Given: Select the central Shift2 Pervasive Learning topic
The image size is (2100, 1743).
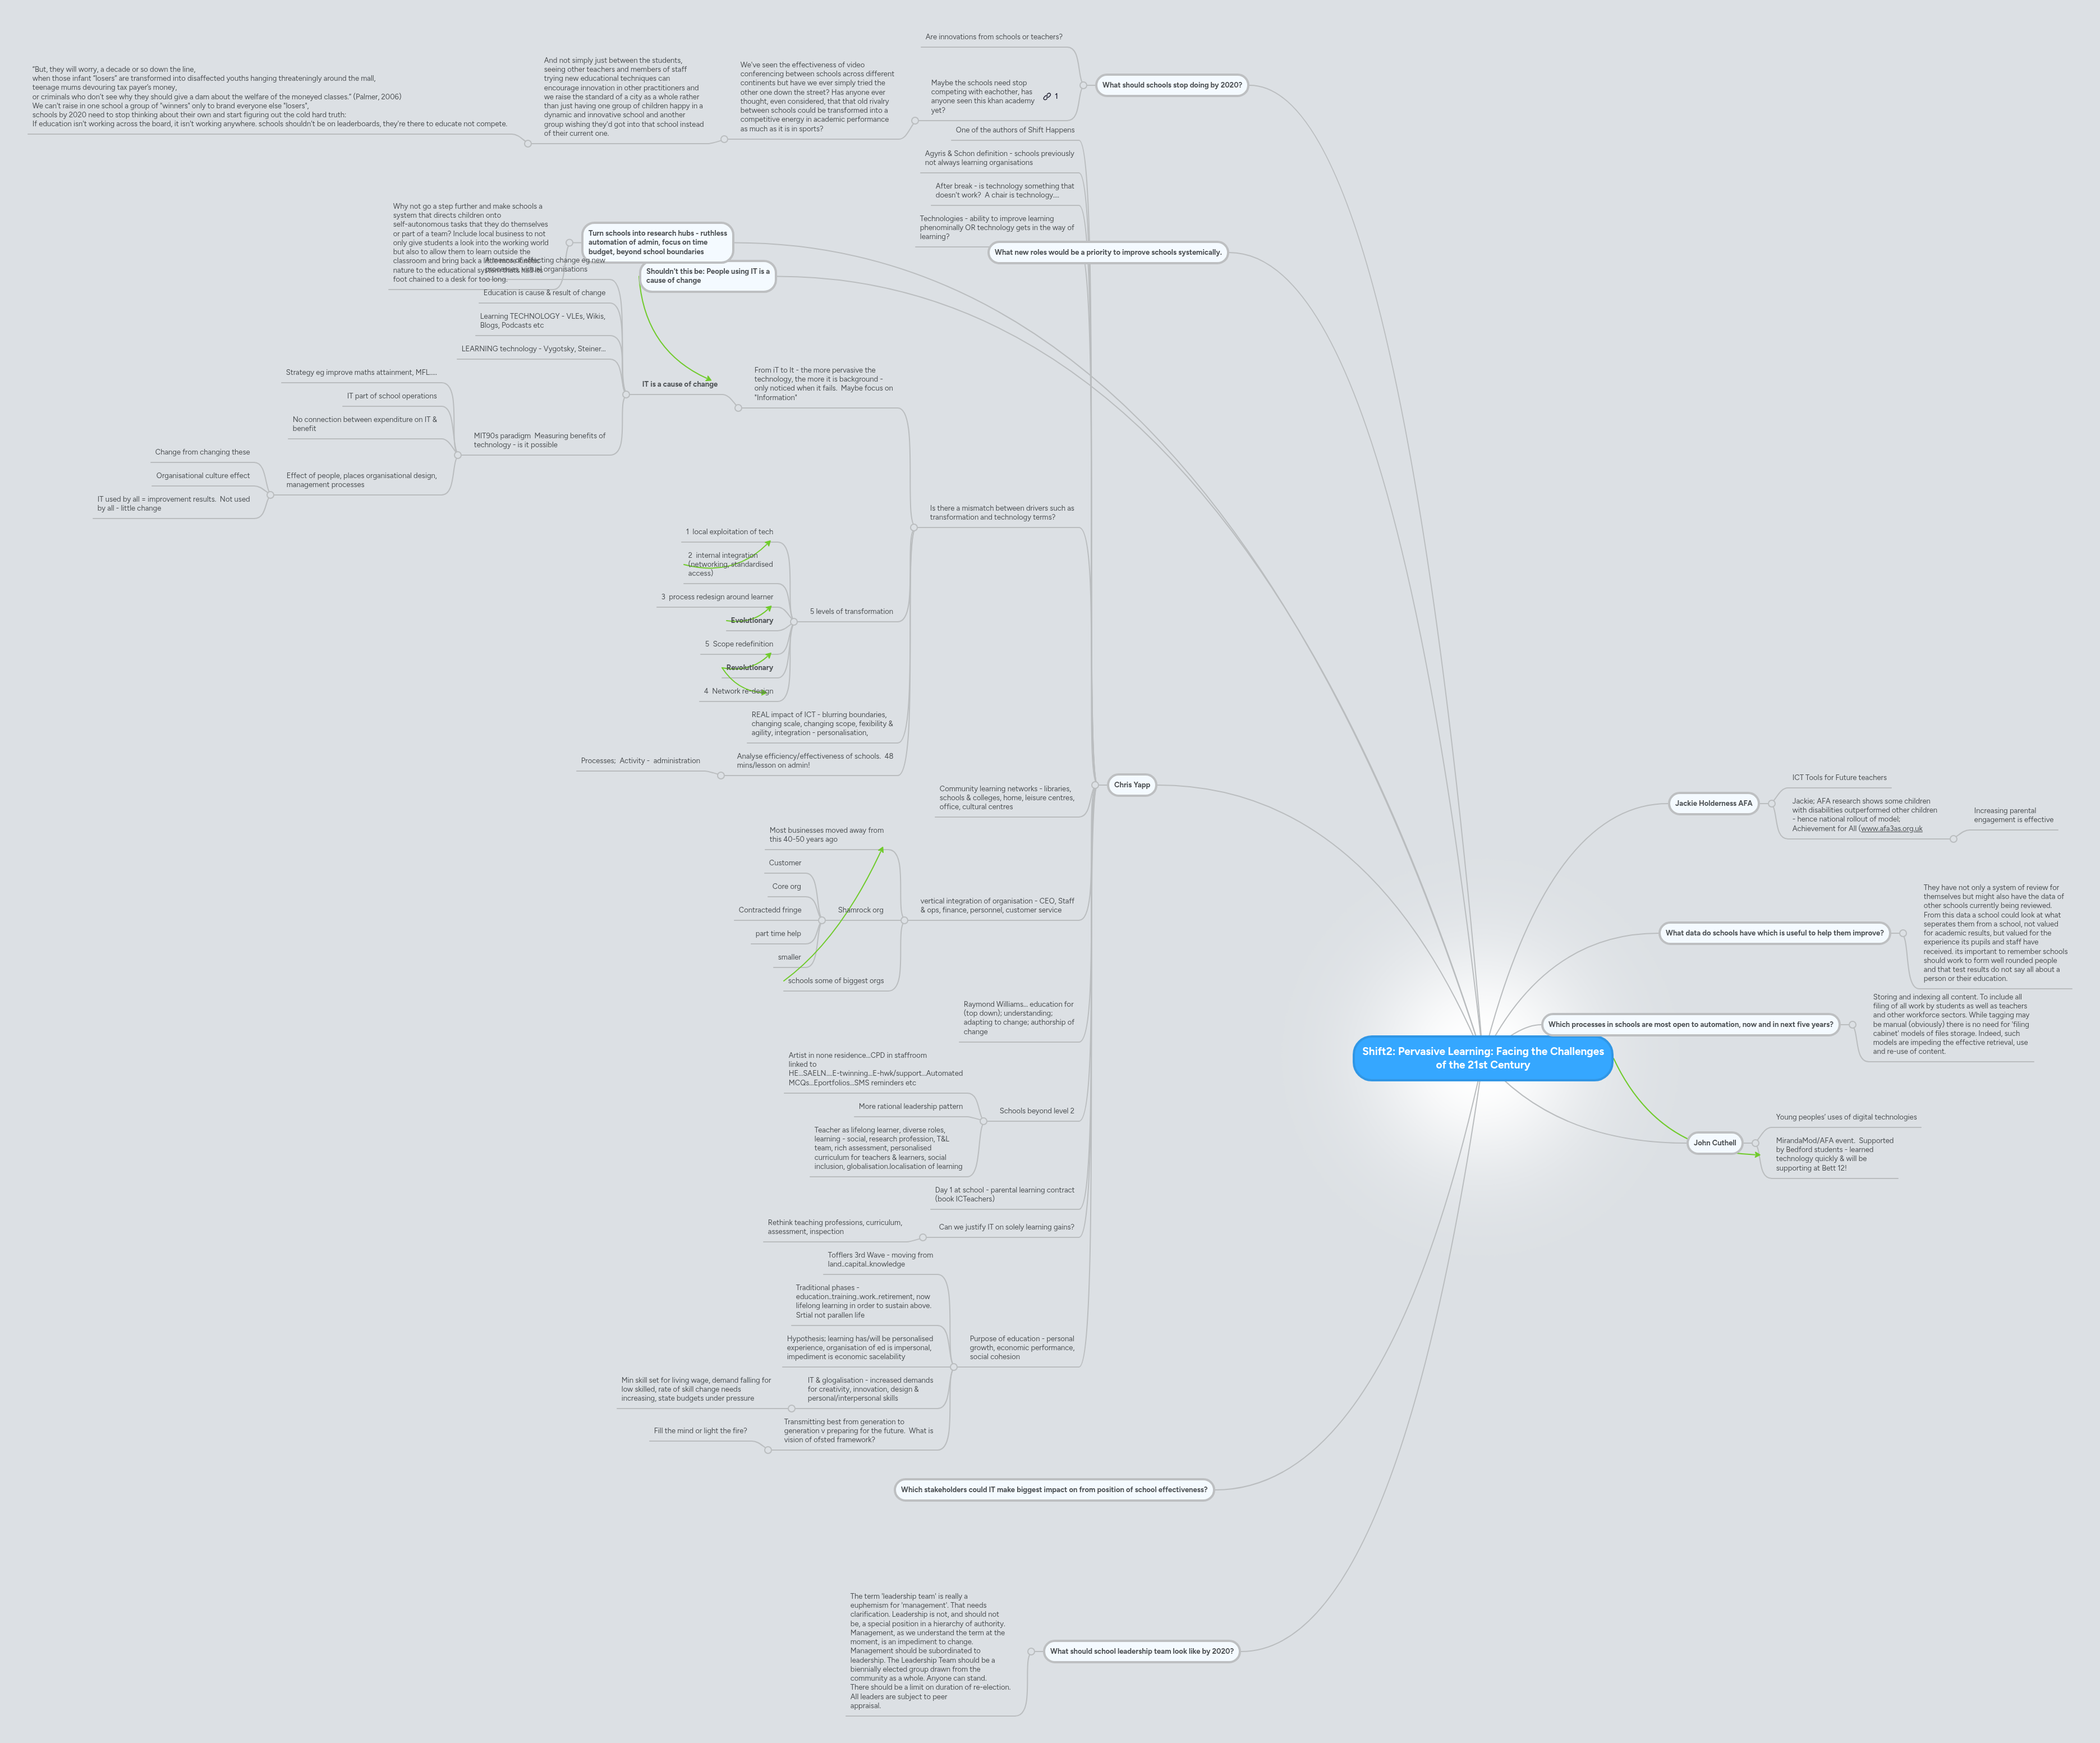Looking at the screenshot, I should click(x=1482, y=1058).
